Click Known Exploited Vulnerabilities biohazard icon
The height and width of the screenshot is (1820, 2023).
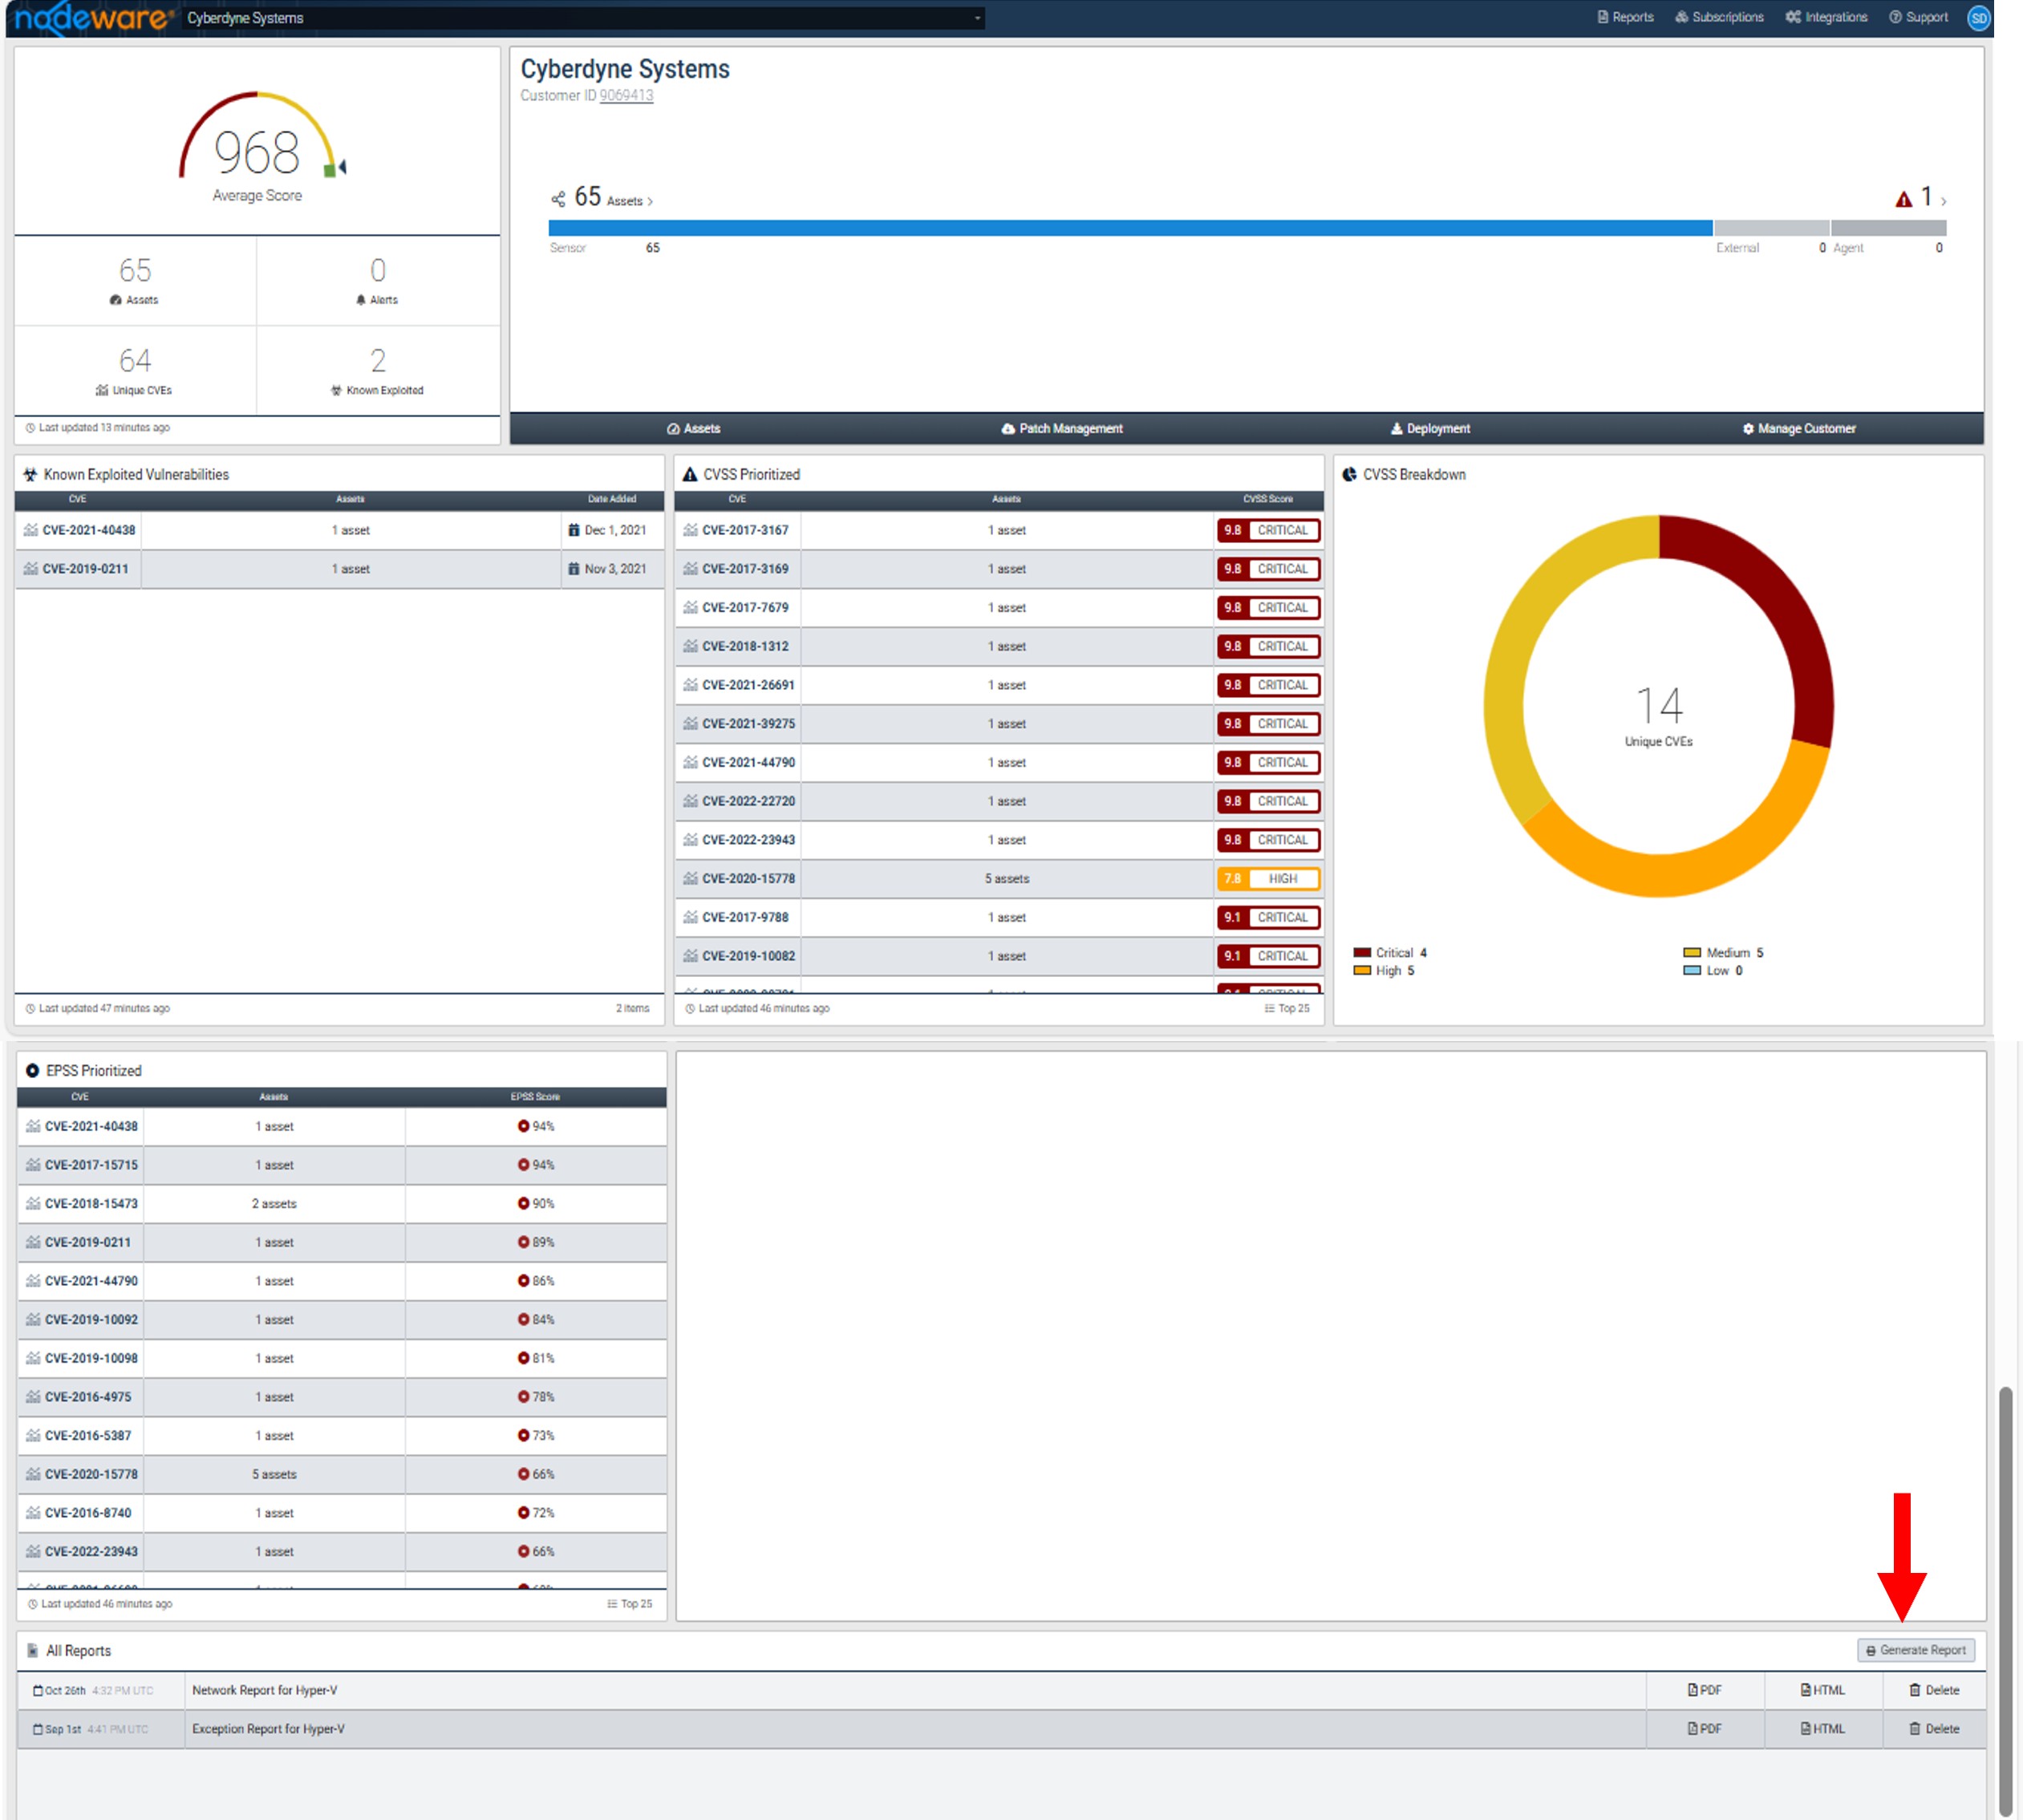click(x=30, y=475)
